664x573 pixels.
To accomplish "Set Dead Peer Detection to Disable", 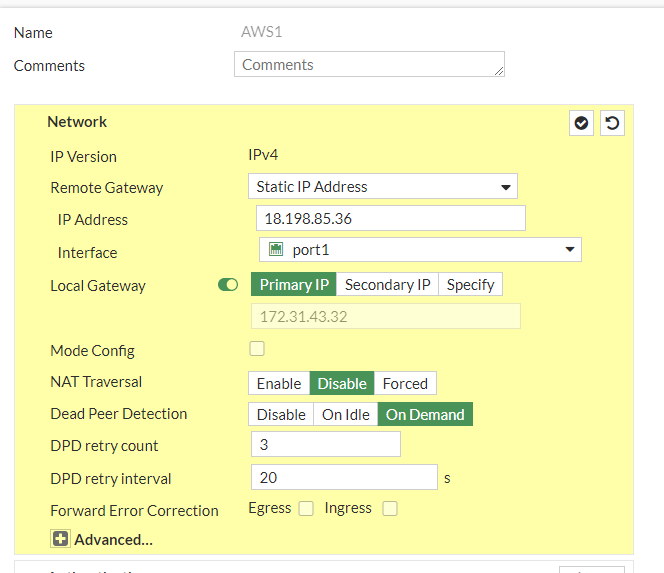I will coord(281,414).
